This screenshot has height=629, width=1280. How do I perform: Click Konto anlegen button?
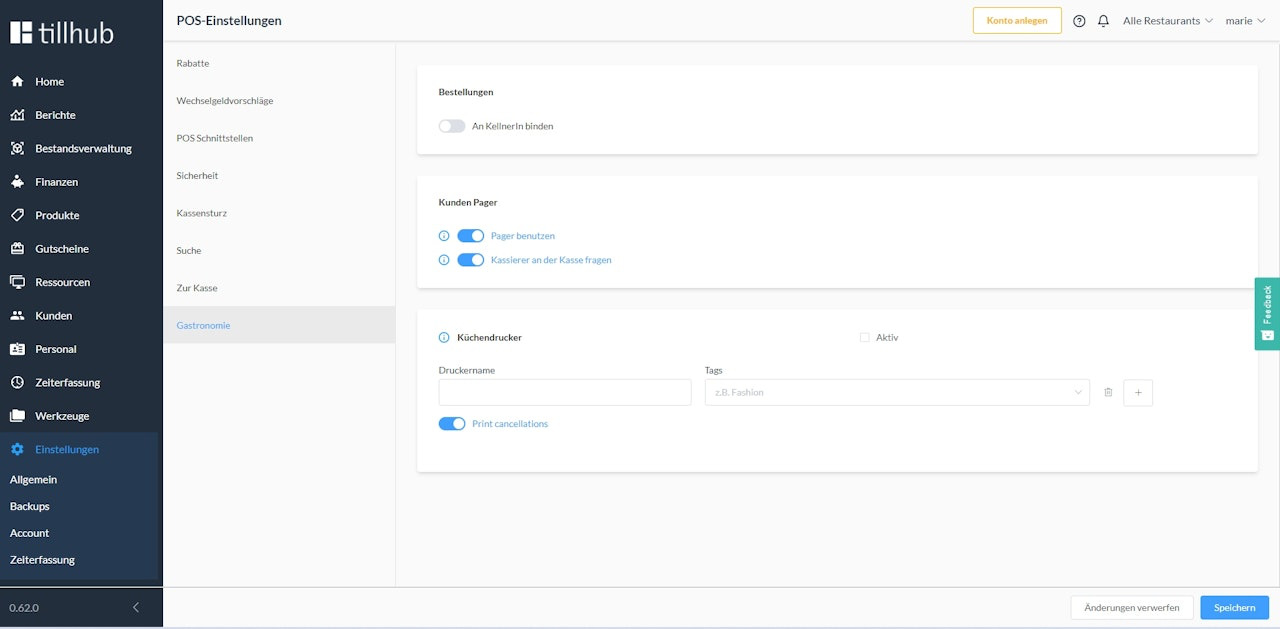1017,21
